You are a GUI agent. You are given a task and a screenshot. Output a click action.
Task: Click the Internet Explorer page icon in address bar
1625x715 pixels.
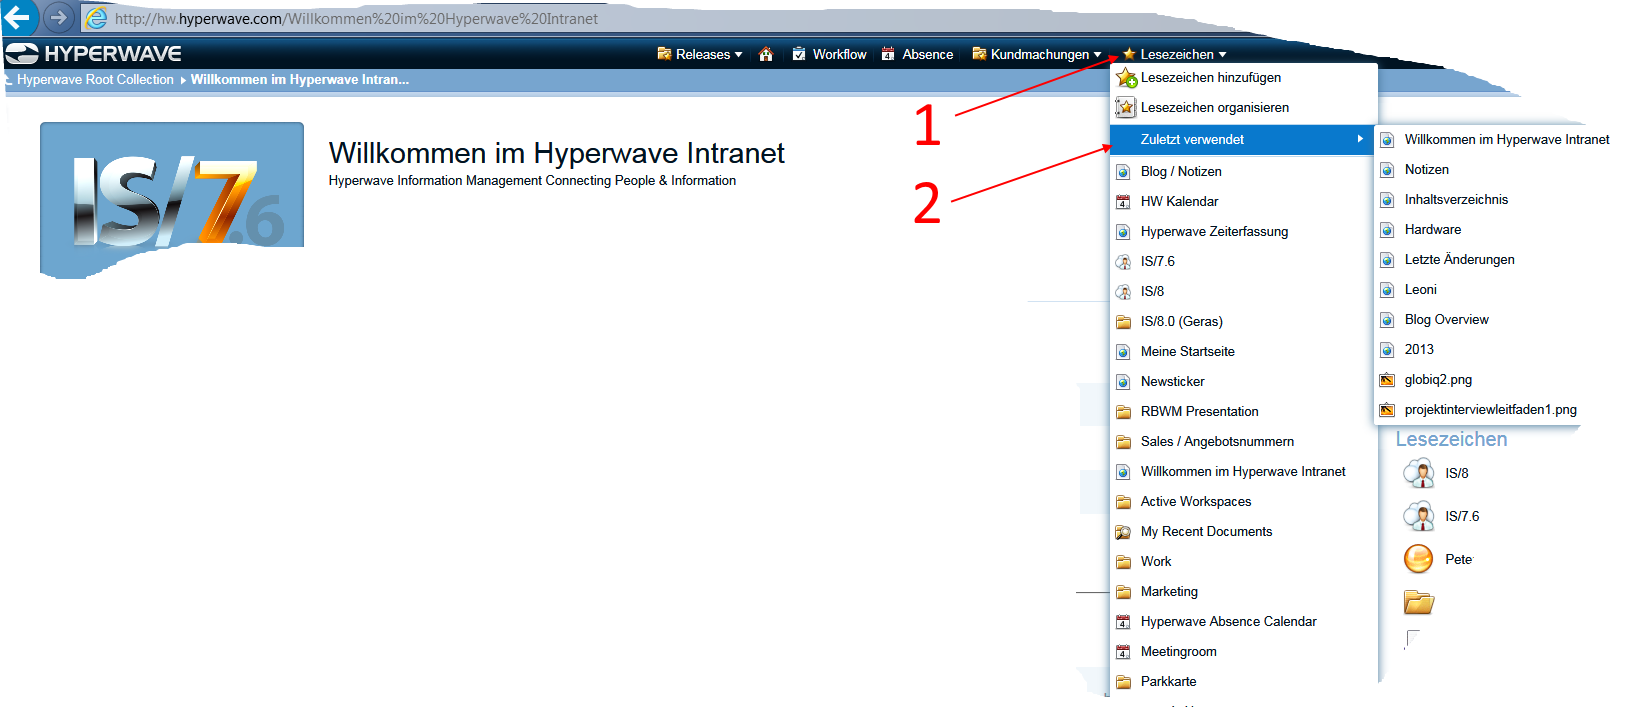point(96,18)
